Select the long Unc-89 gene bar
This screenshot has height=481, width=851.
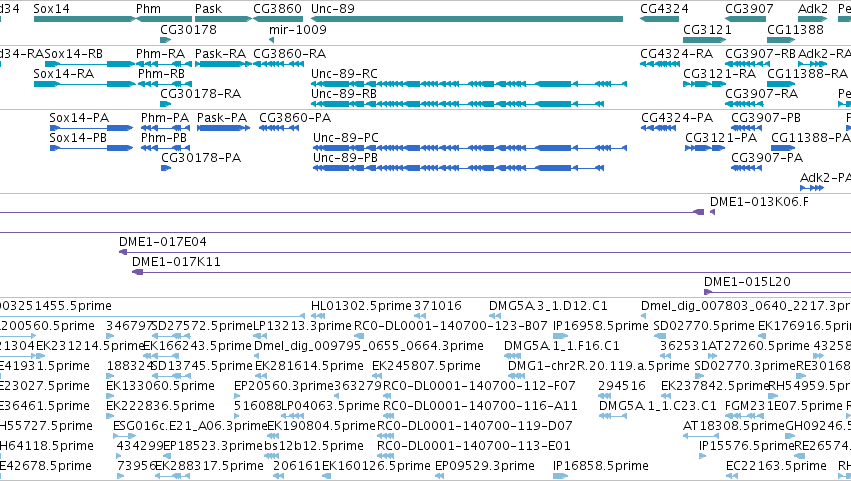point(467,19)
